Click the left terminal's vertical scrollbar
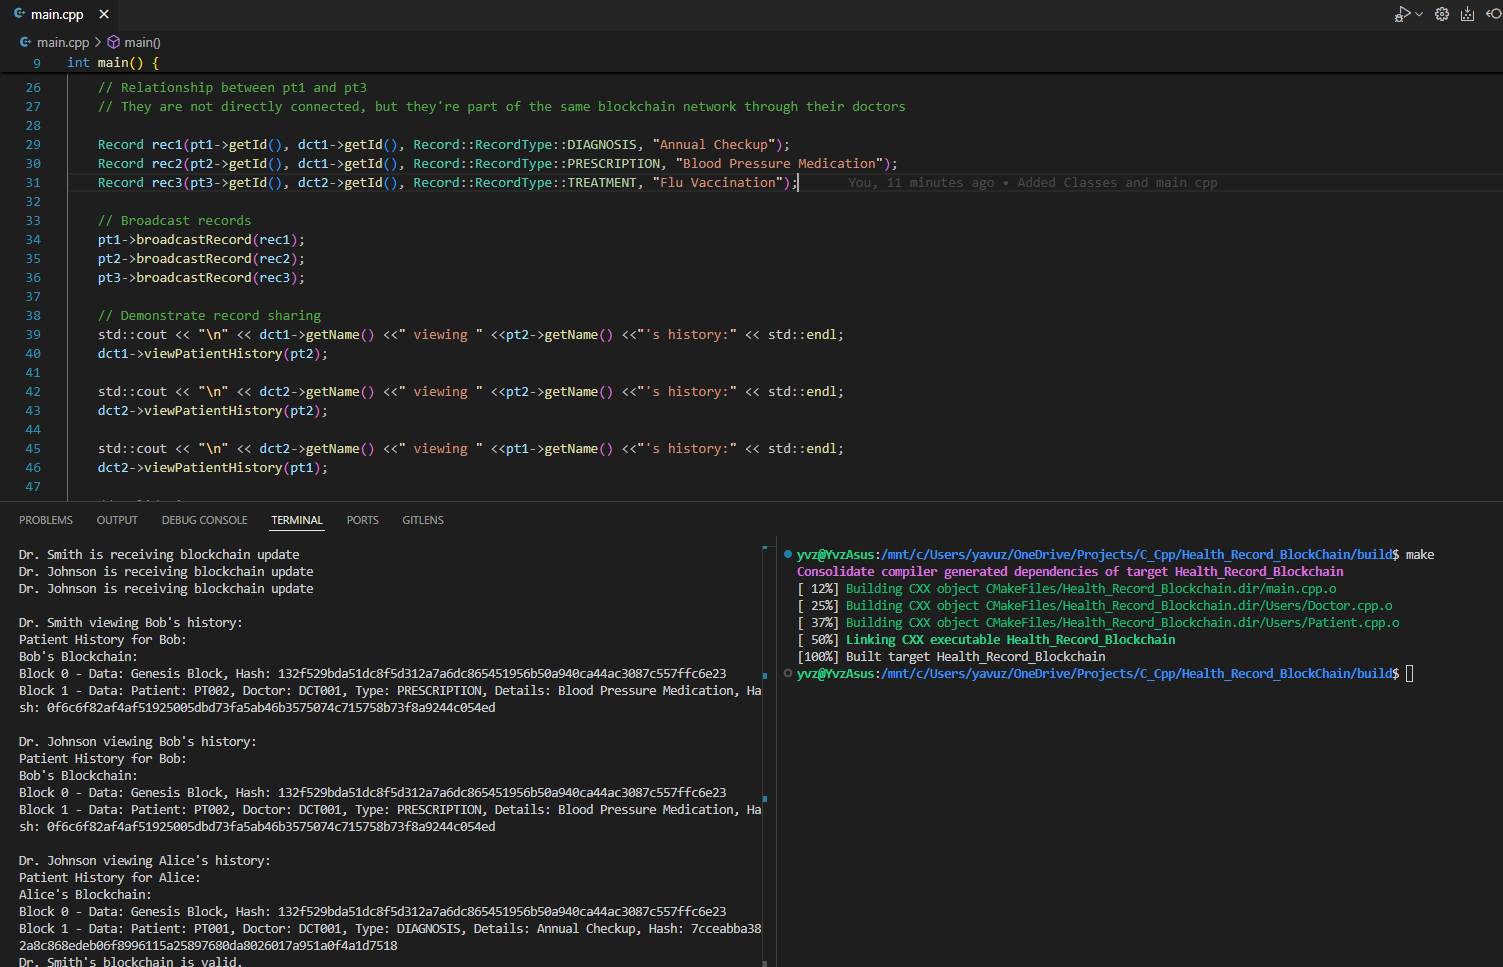The width and height of the screenshot is (1503, 967). (765, 750)
